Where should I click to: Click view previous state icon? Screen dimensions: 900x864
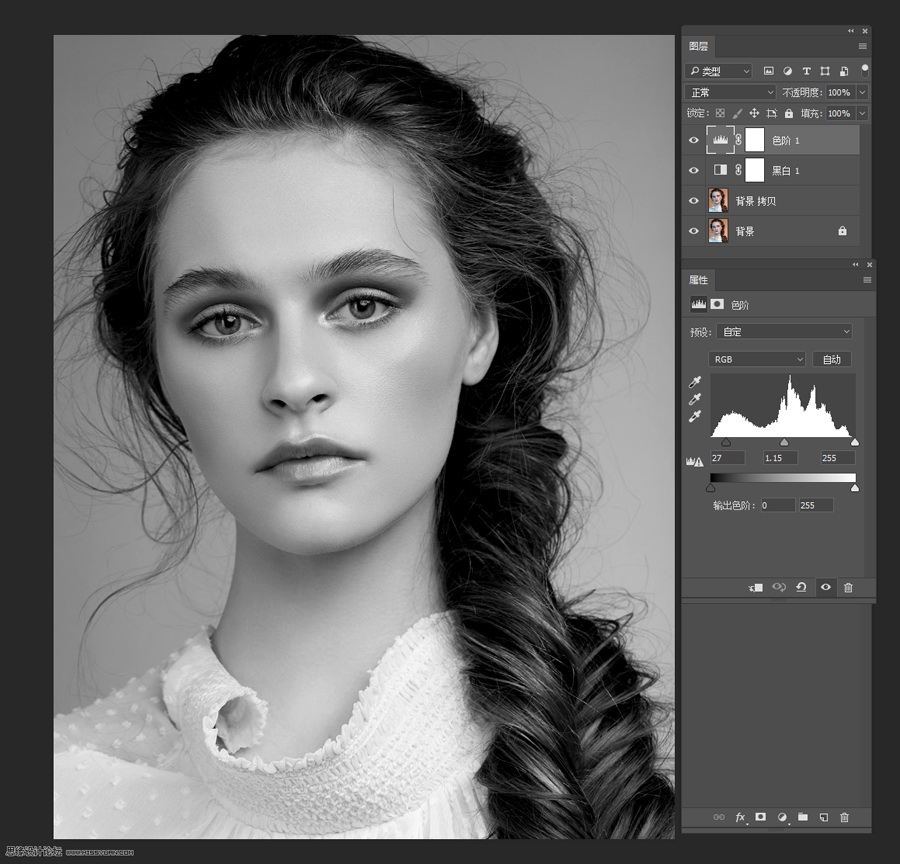pyautogui.click(x=779, y=587)
